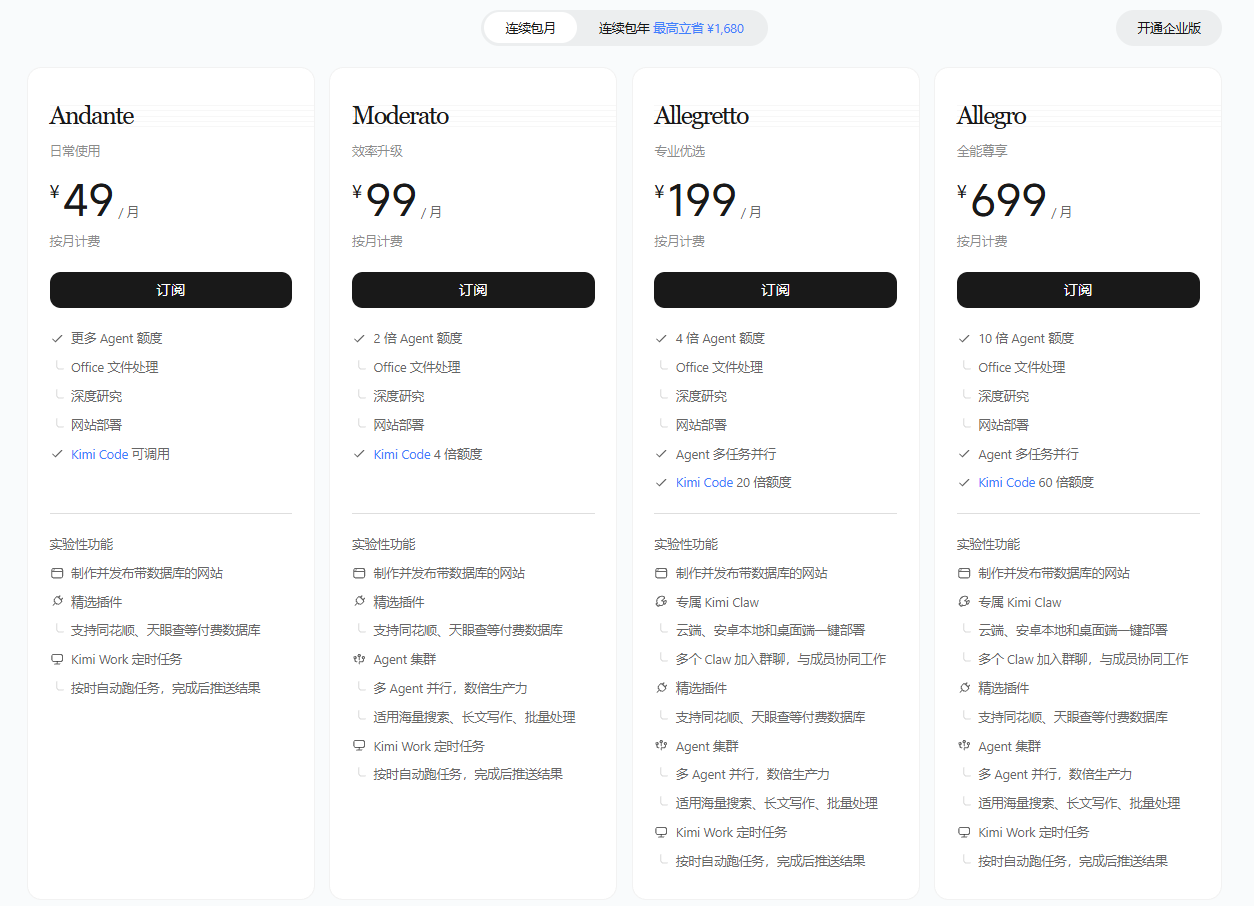Click Kimi Work monitor icon in Andante

[x=57, y=660]
